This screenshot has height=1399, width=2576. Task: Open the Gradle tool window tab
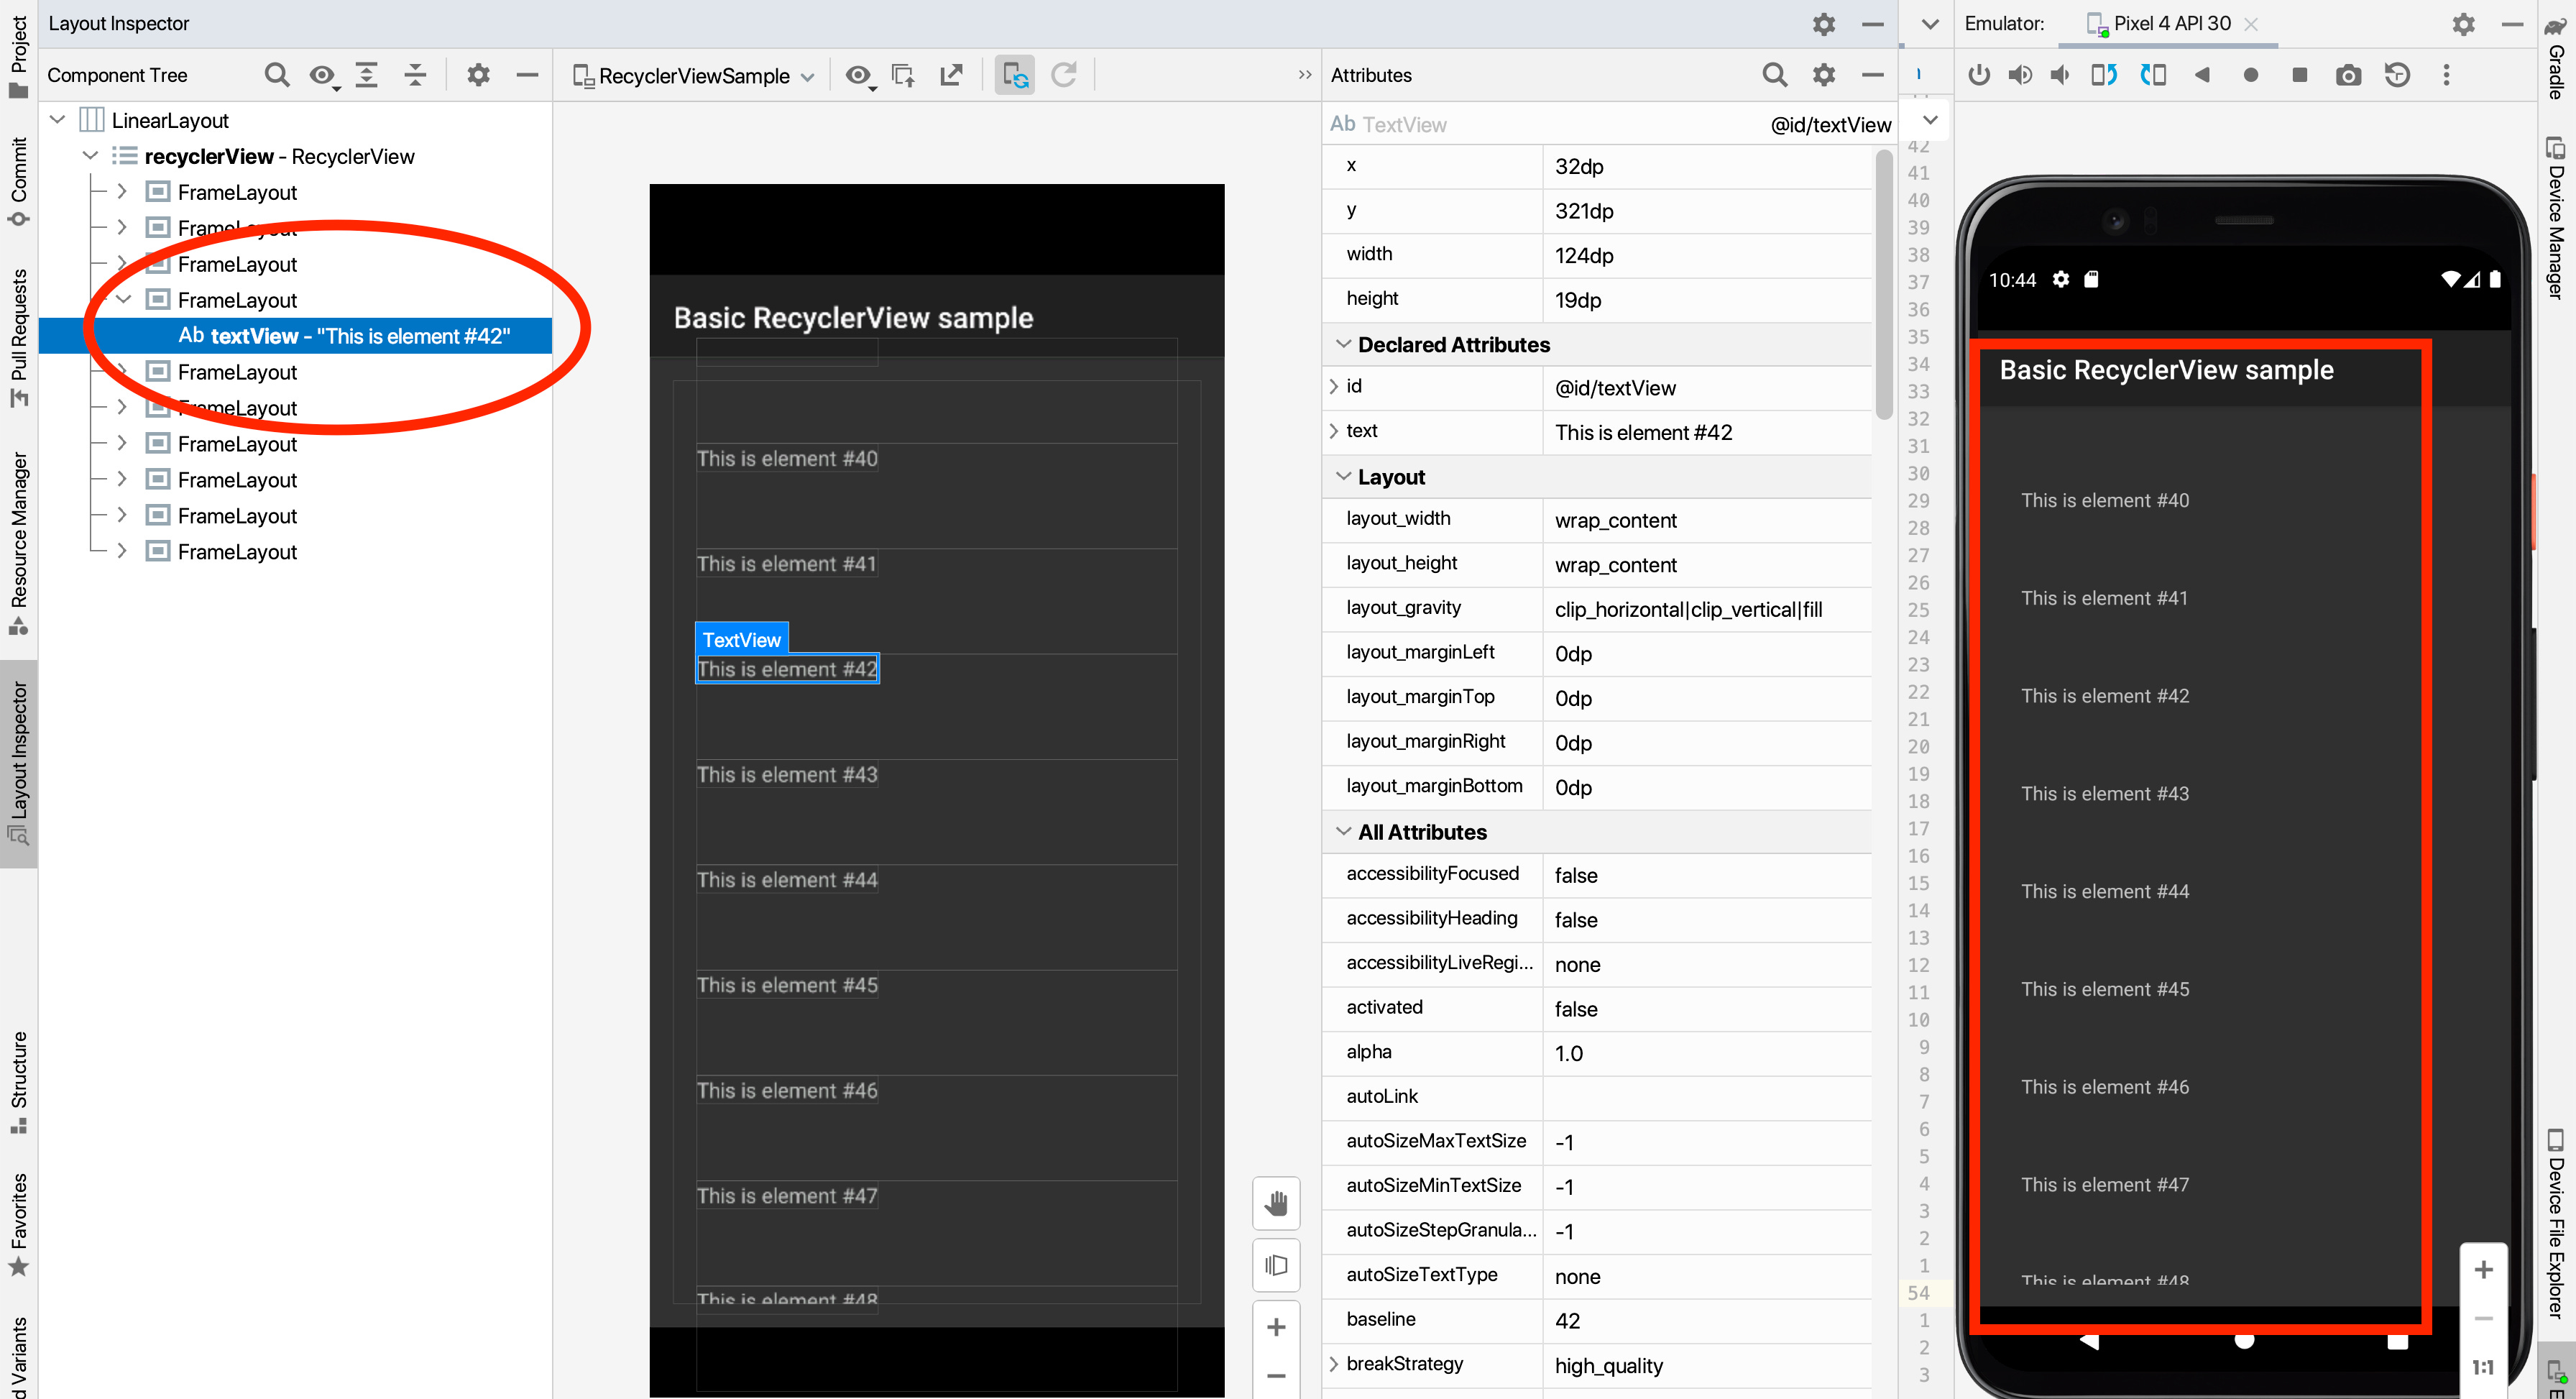tap(2557, 58)
